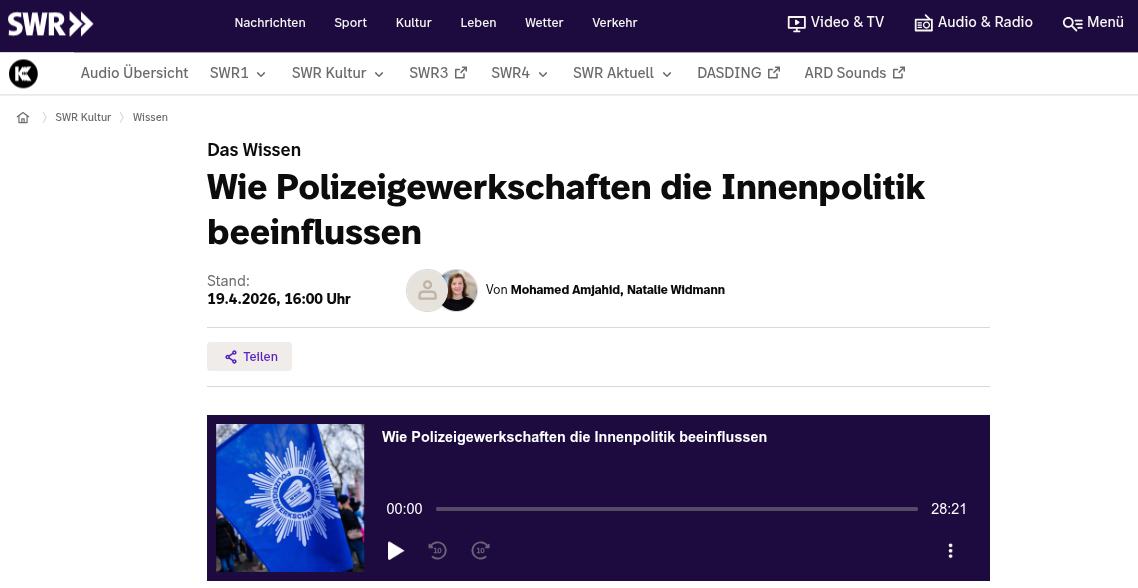
Task: Click the date 19.4.2026, 16:00 Uhr
Action: pos(279,299)
